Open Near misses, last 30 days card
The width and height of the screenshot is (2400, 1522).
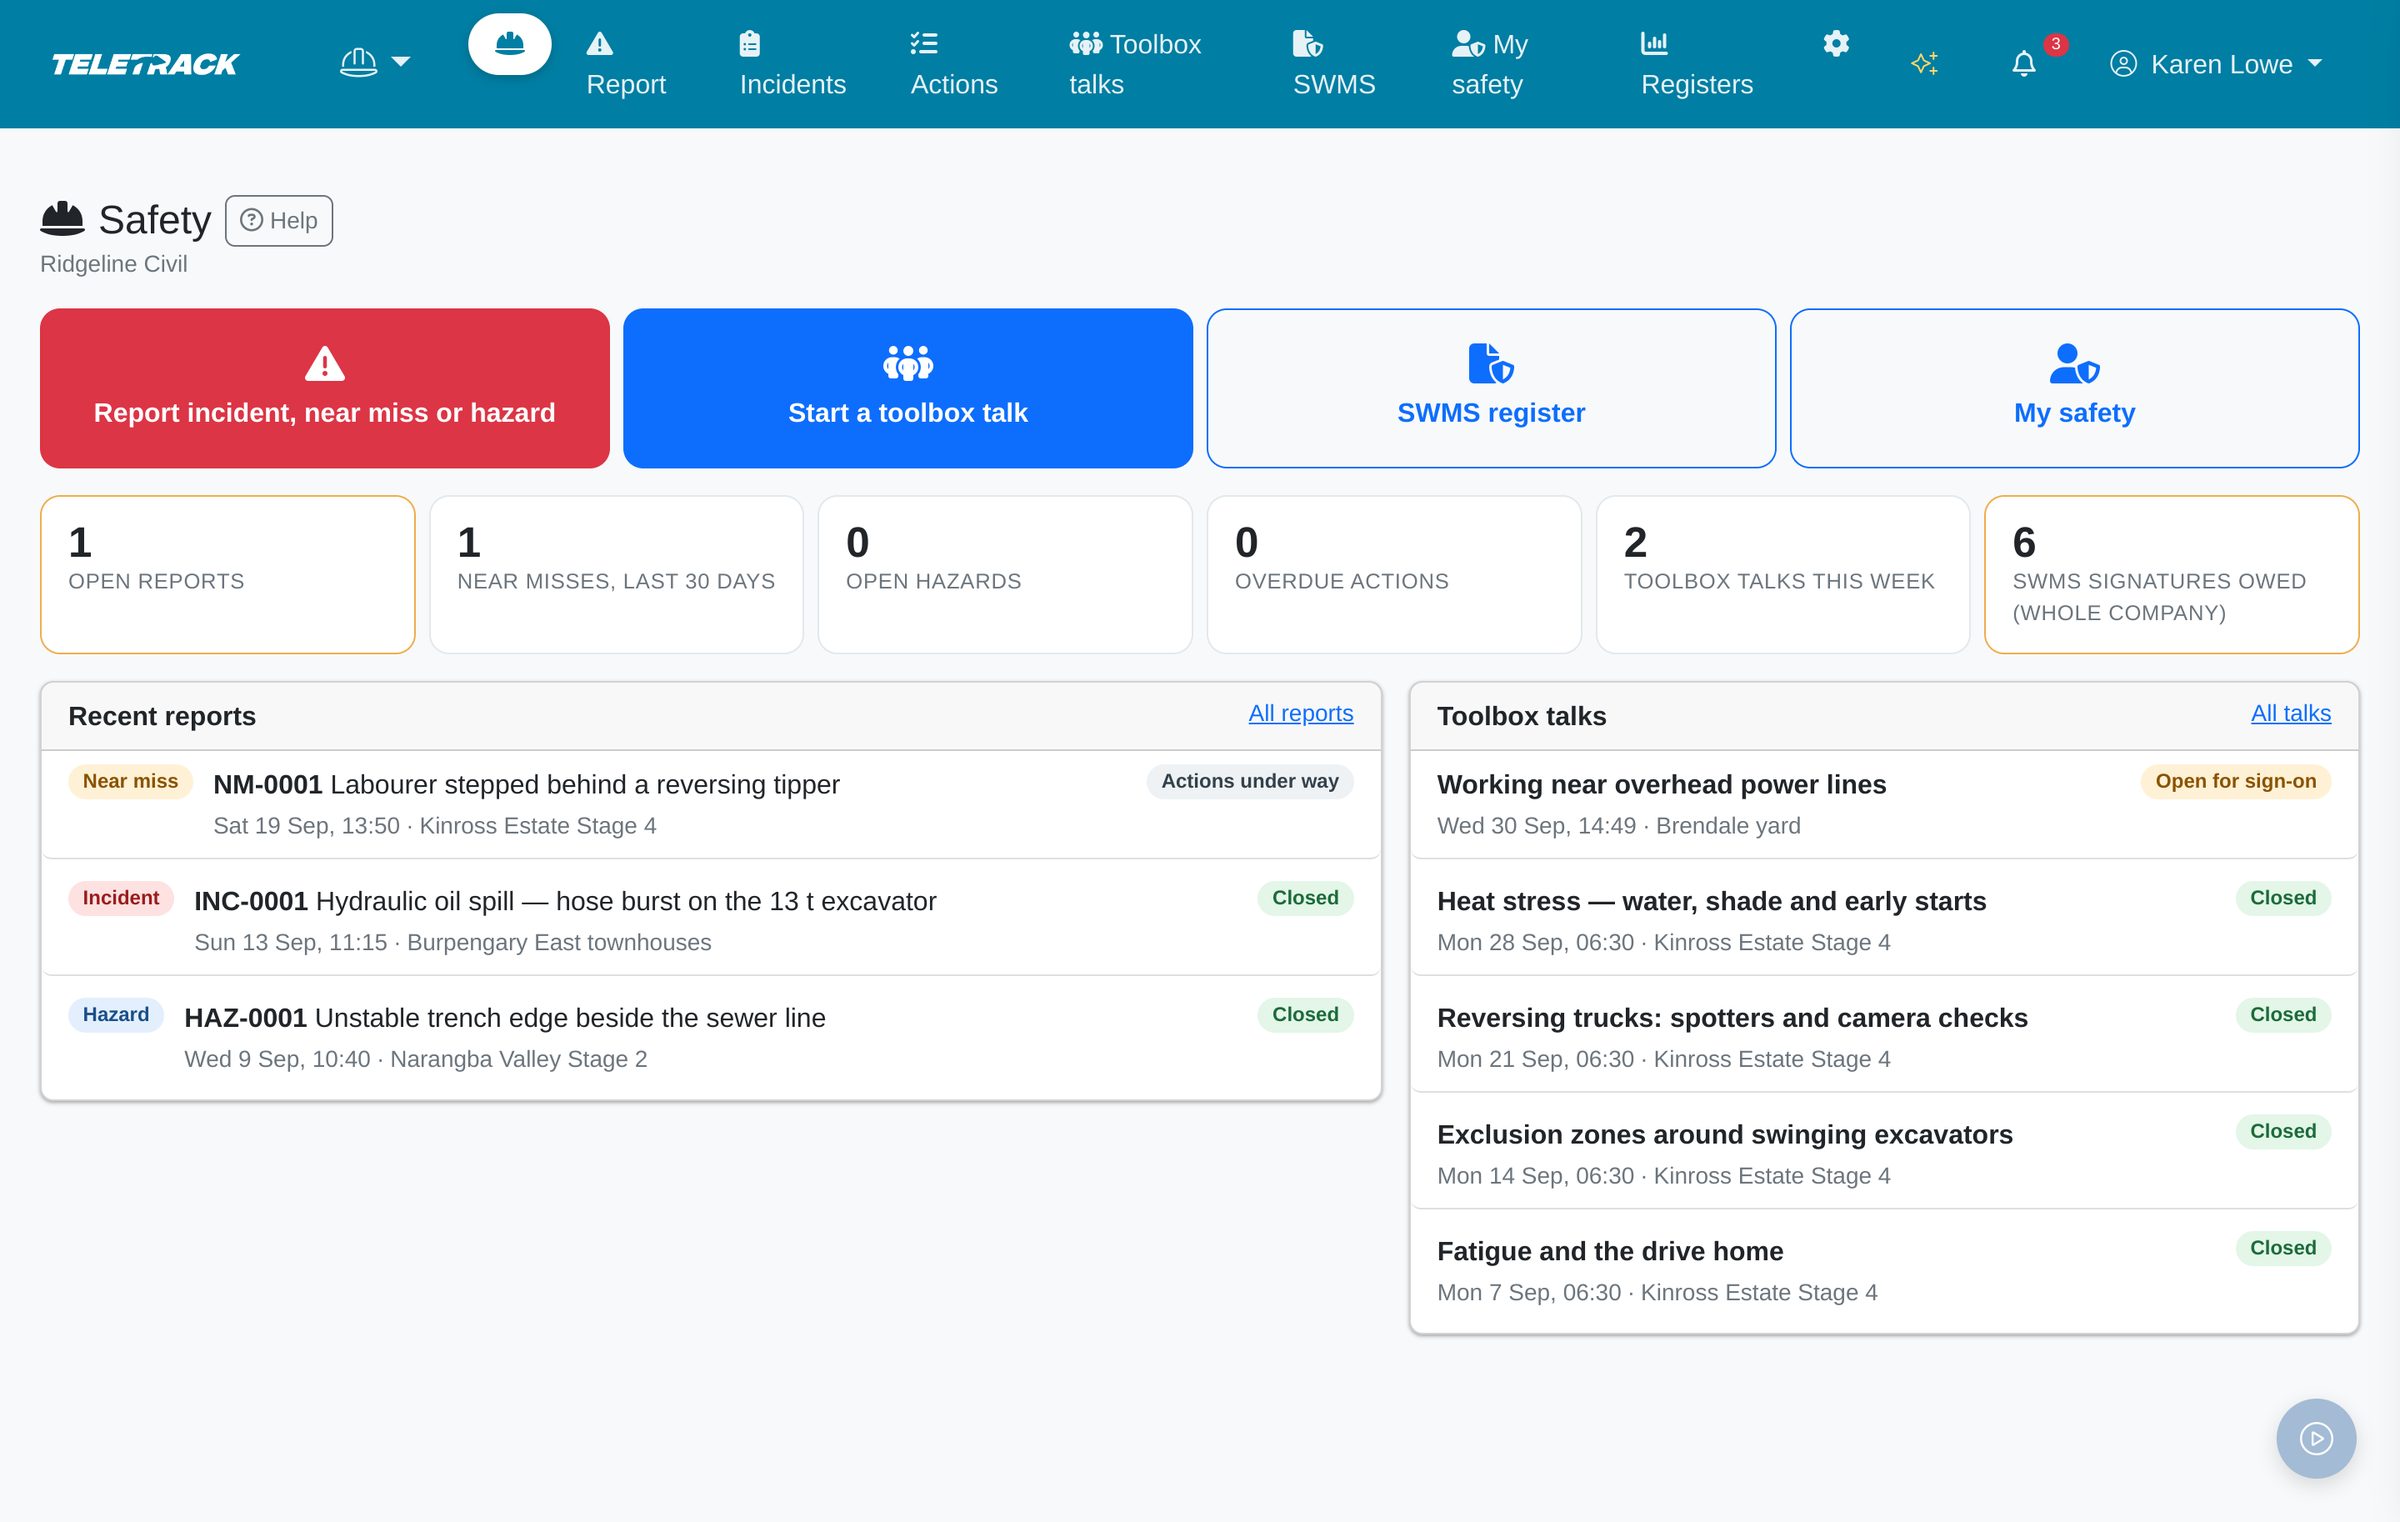tap(617, 575)
